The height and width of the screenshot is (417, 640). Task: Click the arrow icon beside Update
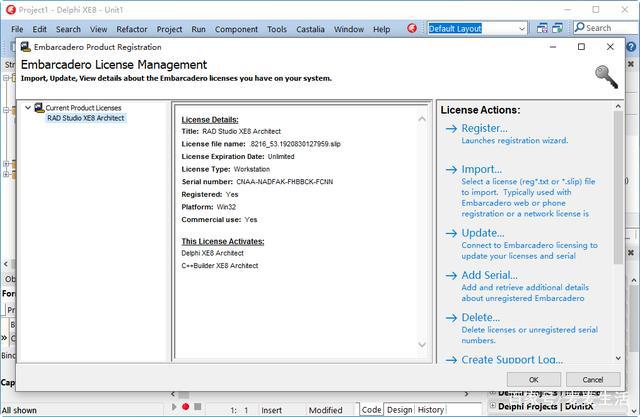[x=451, y=233]
